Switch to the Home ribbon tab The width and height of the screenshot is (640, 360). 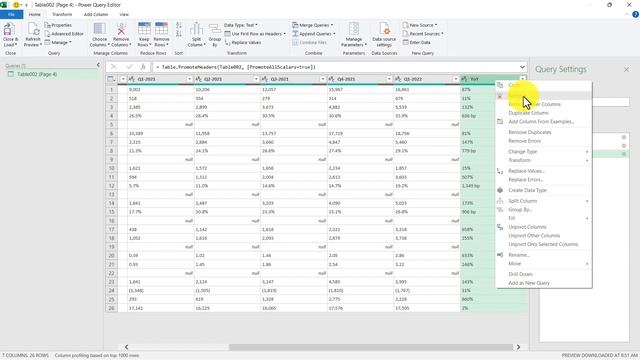pyautogui.click(x=35, y=14)
